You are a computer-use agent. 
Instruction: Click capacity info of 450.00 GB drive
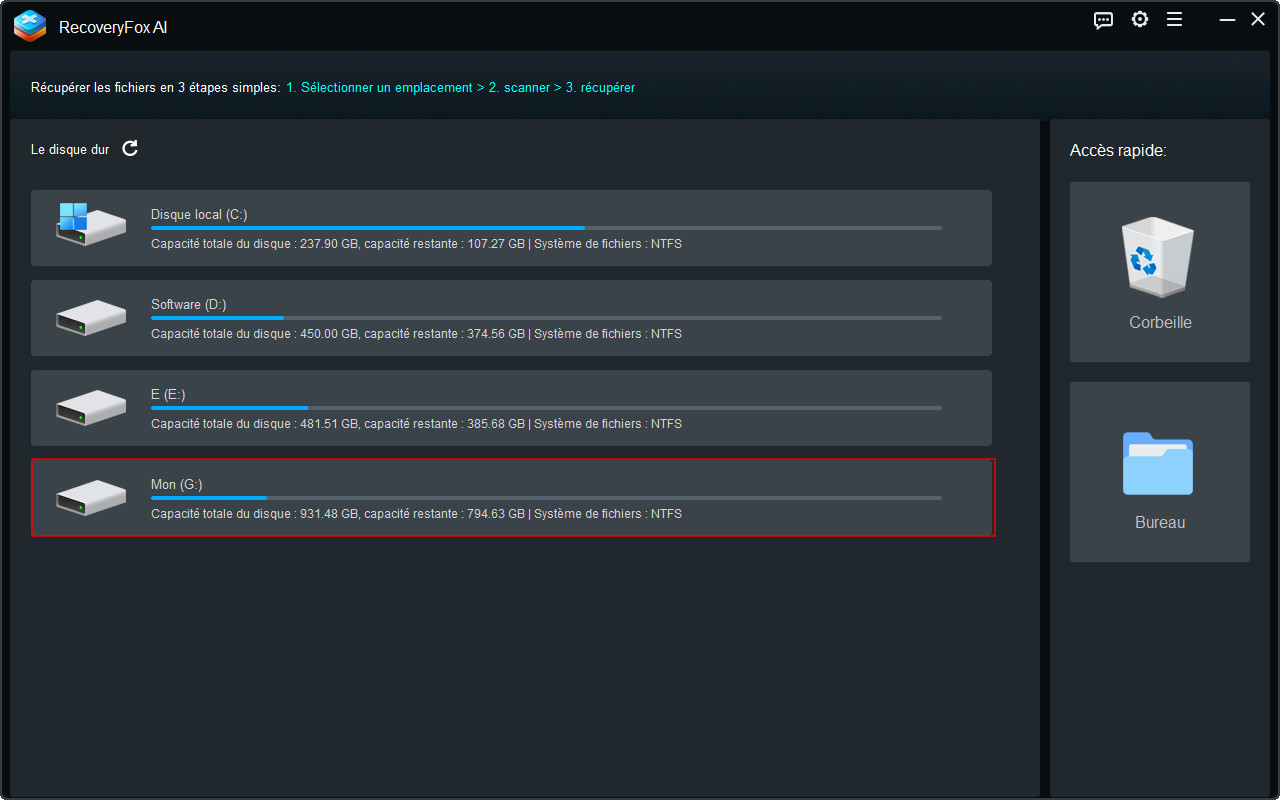(x=416, y=334)
